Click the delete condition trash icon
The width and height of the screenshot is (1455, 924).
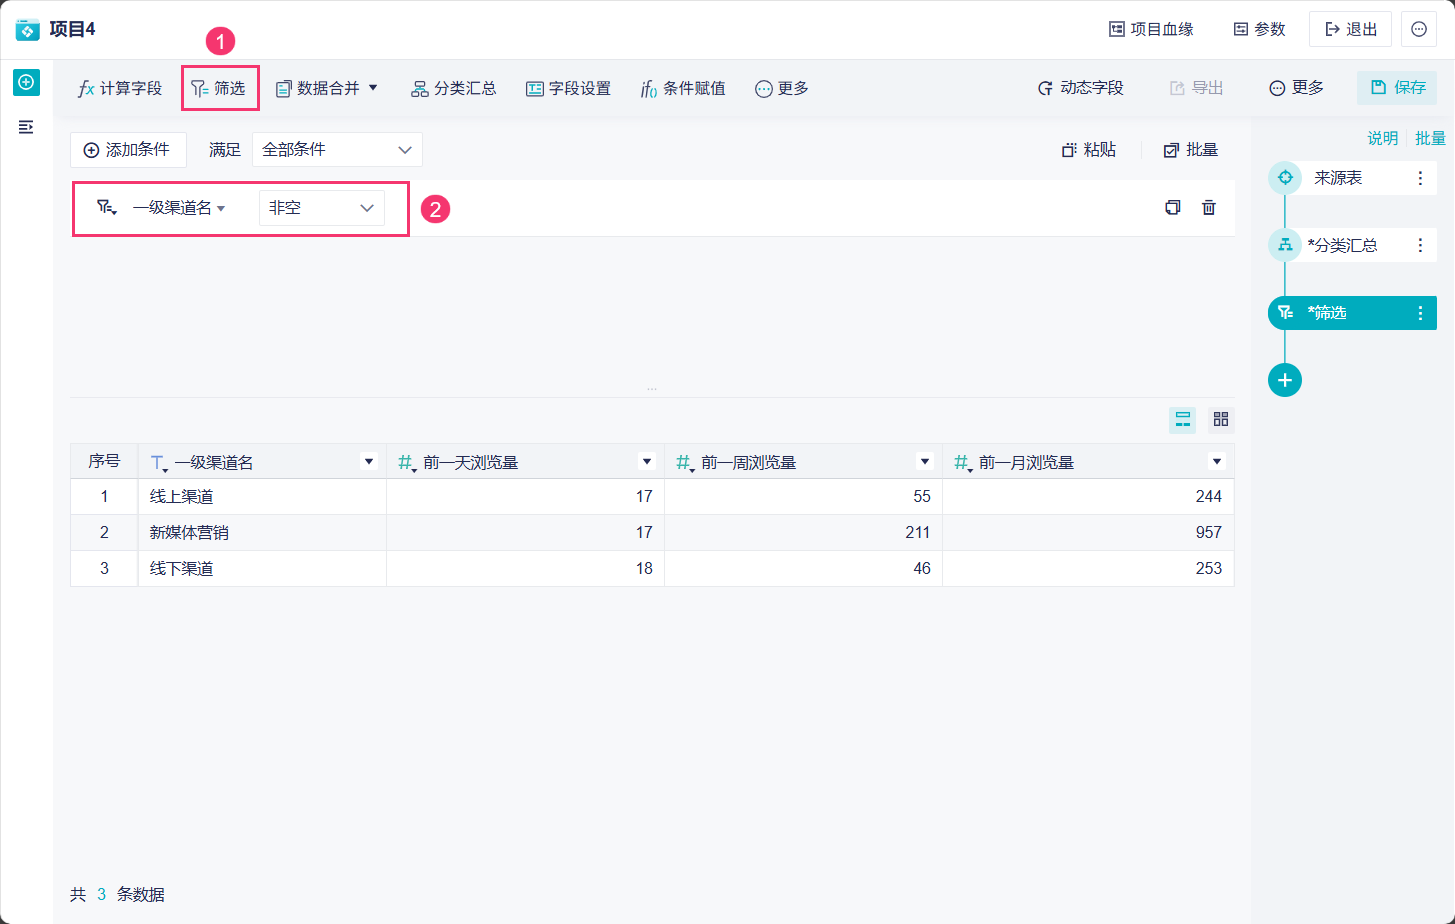1209,207
